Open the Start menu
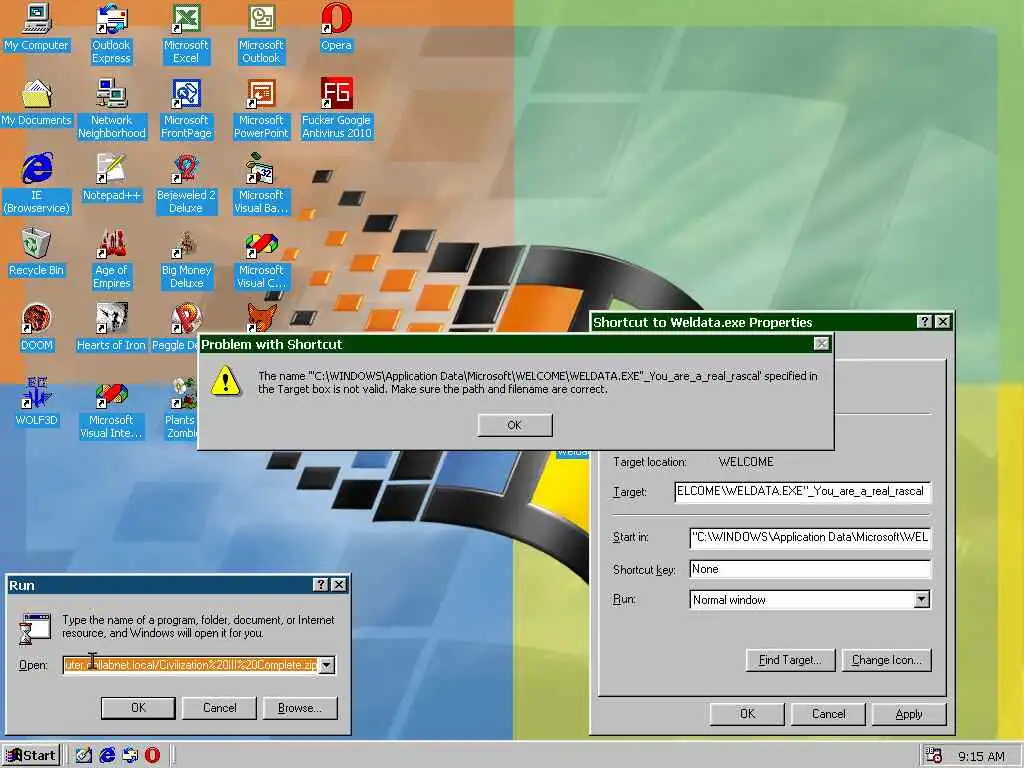Image resolution: width=1024 pixels, height=768 pixels. point(31,755)
